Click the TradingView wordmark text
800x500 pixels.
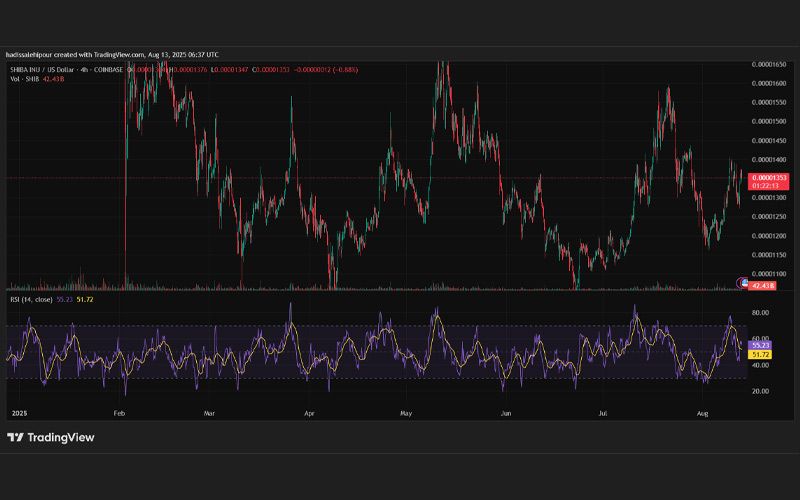pos(61,437)
